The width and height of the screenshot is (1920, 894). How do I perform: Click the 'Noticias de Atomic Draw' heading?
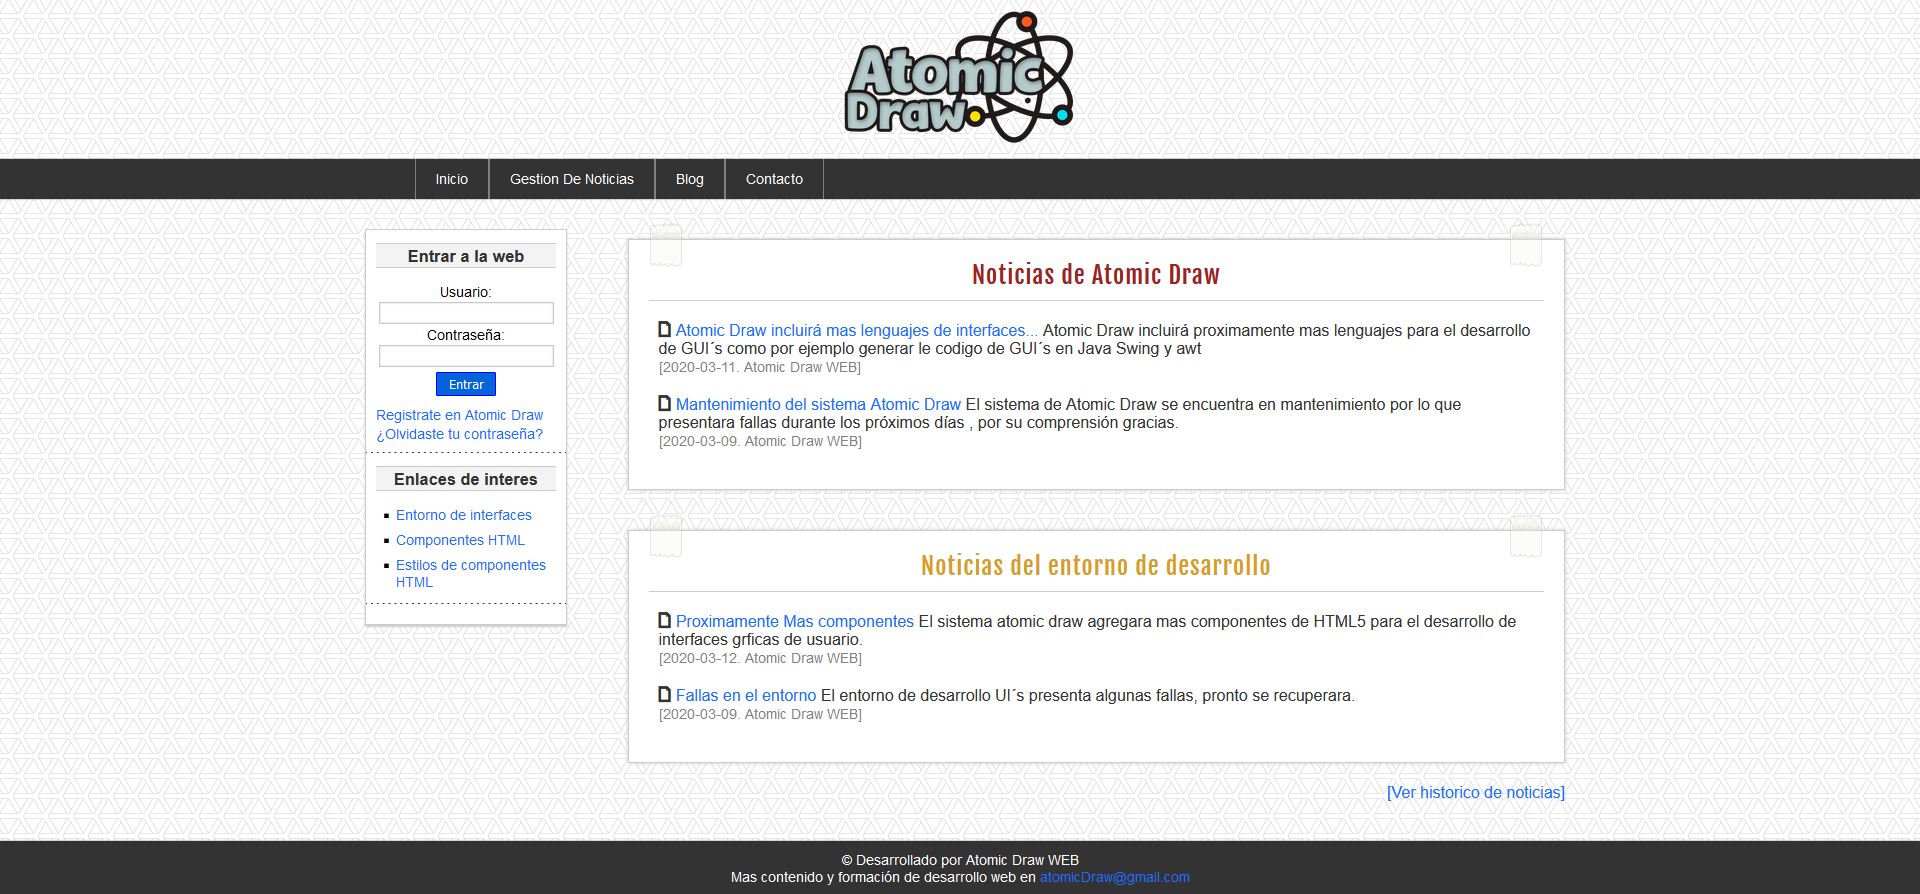[1096, 274]
